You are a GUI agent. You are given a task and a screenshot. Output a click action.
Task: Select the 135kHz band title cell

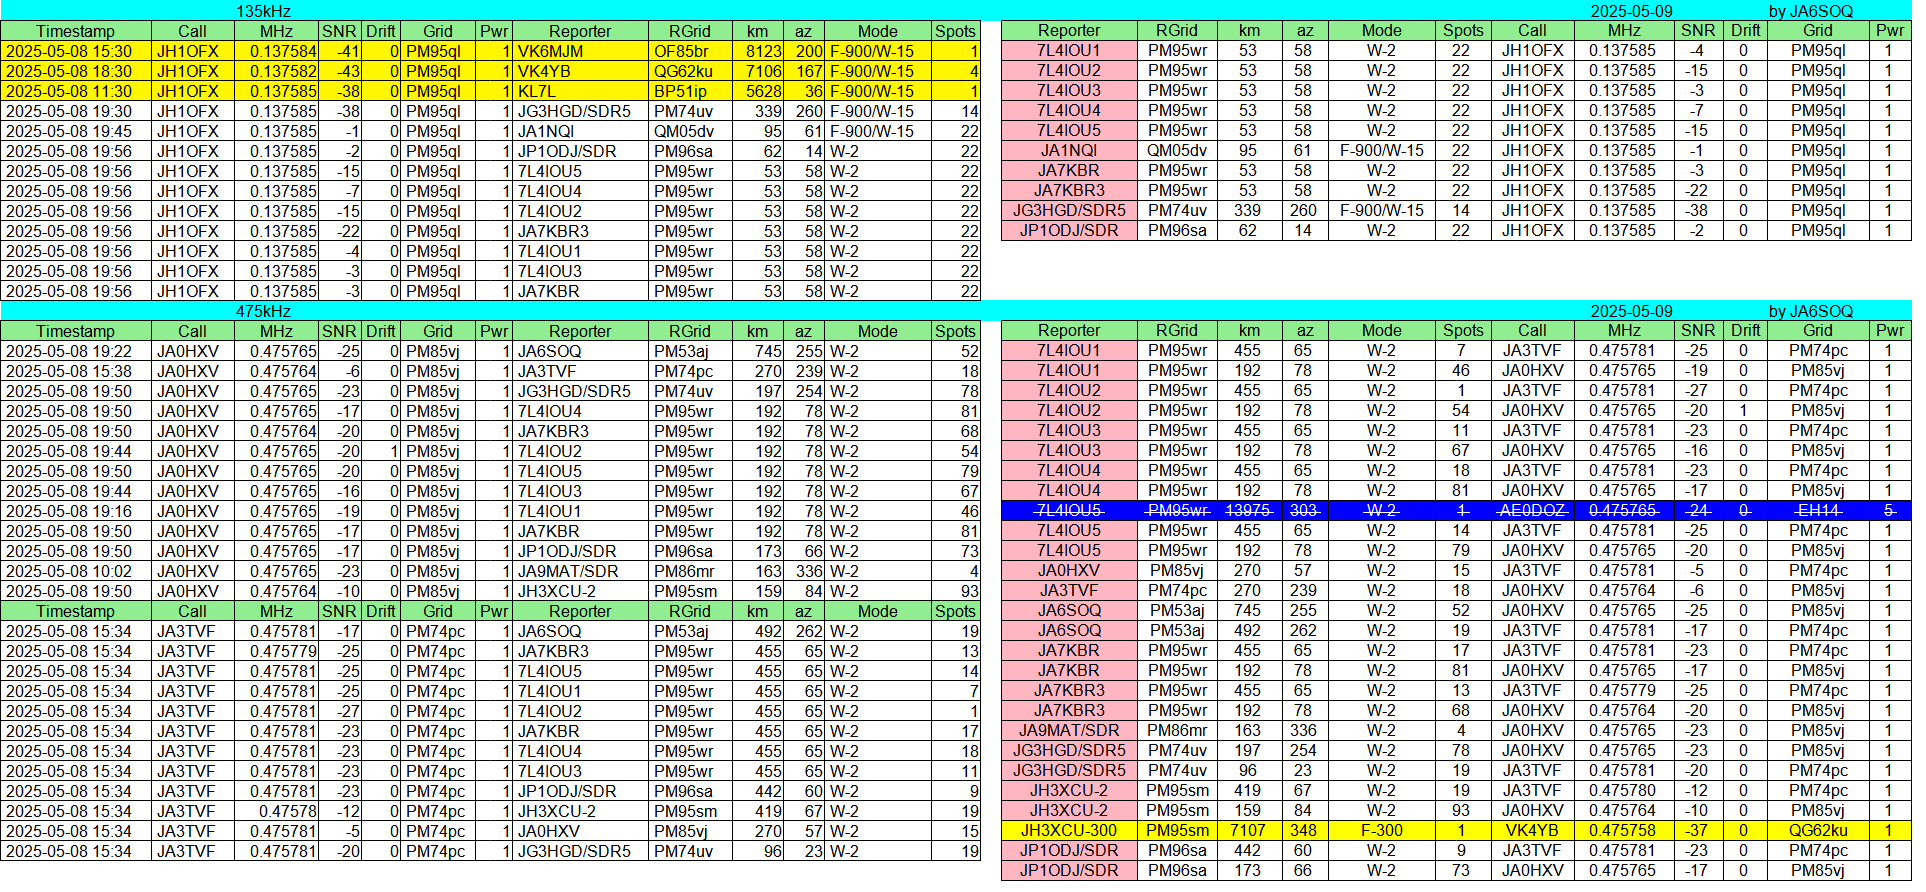(x=263, y=11)
